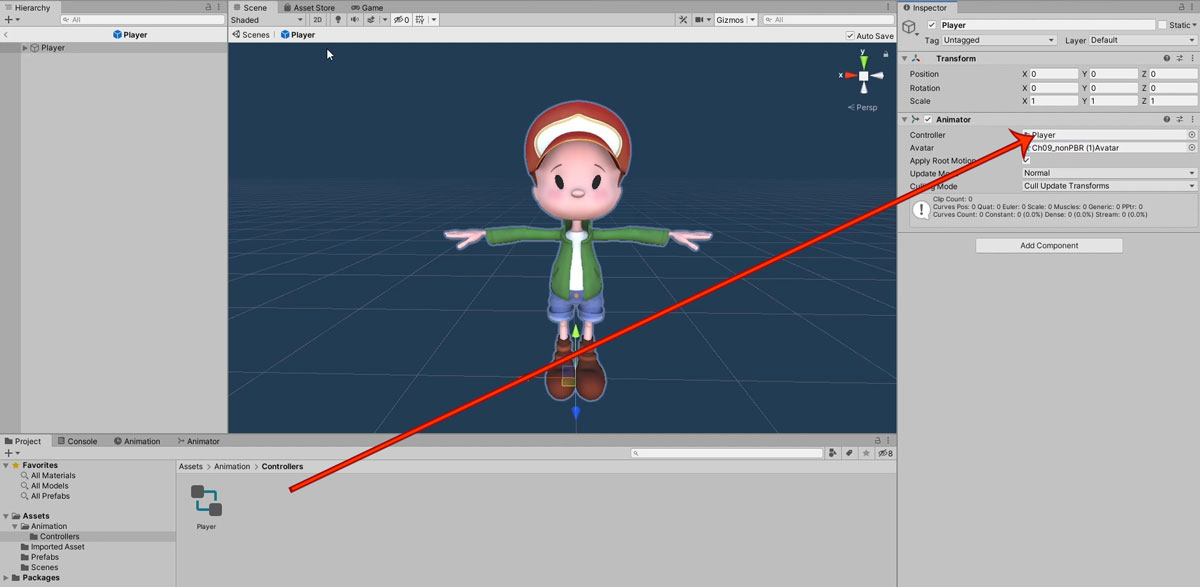Click the Add Component button
The image size is (1200, 587).
(x=1048, y=245)
